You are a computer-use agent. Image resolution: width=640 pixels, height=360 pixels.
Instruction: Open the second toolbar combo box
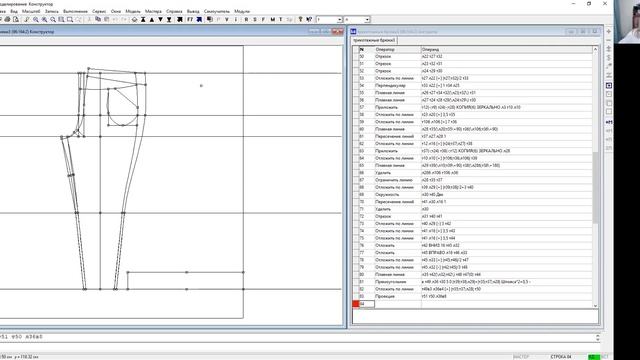(357, 20)
